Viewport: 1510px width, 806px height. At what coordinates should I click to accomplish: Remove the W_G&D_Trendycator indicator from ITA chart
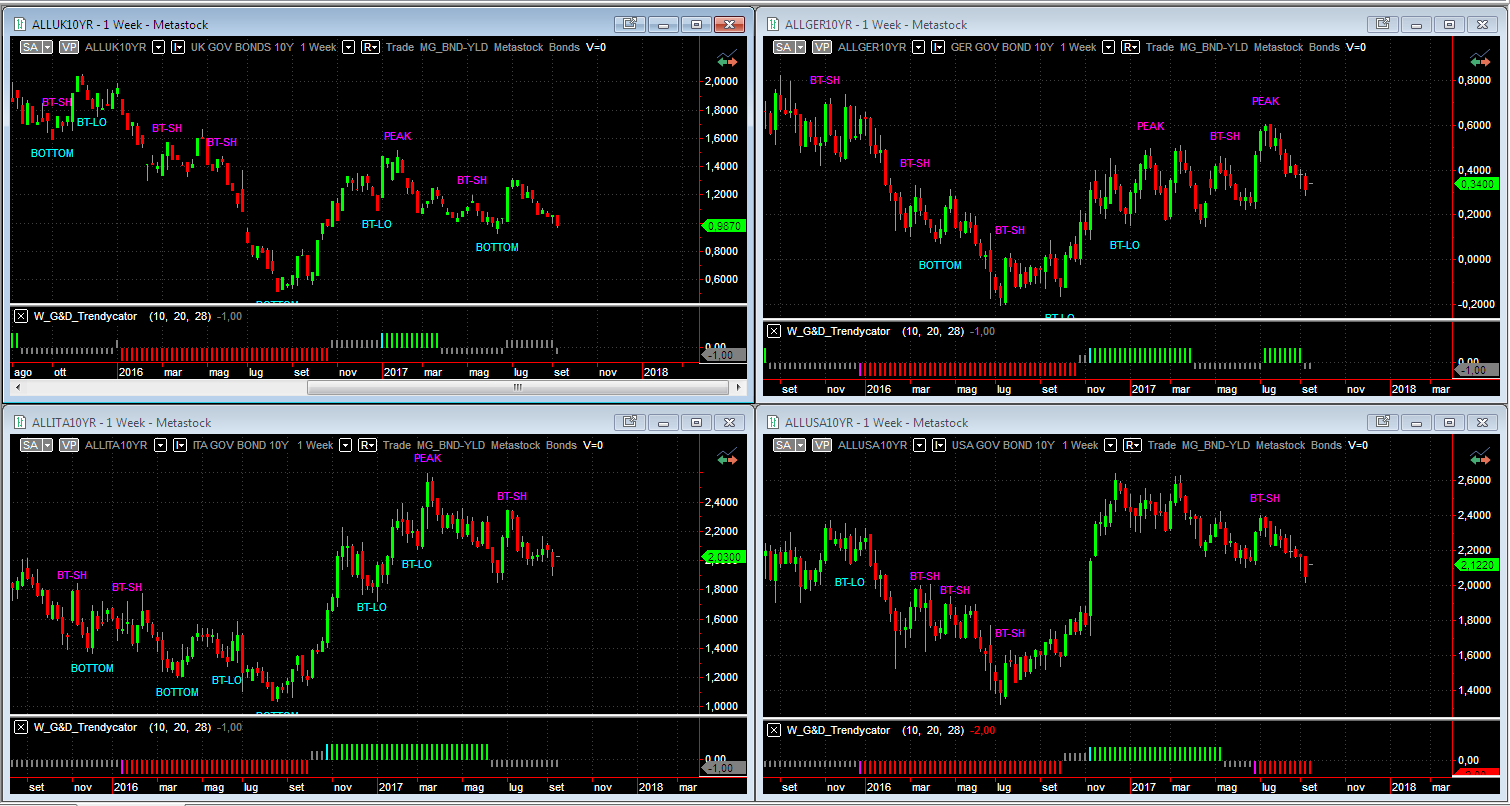[x=21, y=727]
